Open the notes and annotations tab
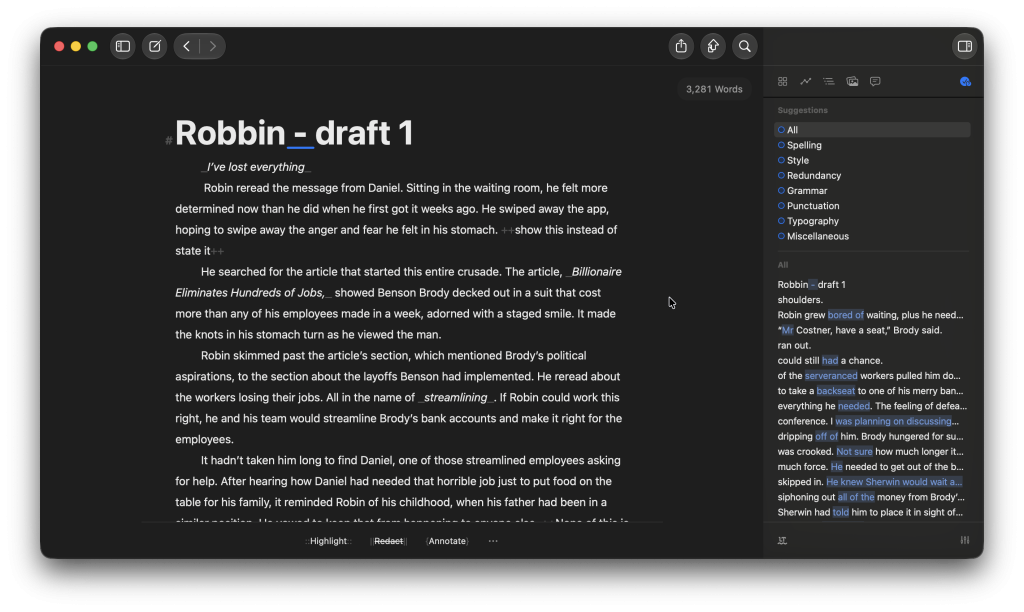Viewport: 1024px width, 612px height. (875, 82)
